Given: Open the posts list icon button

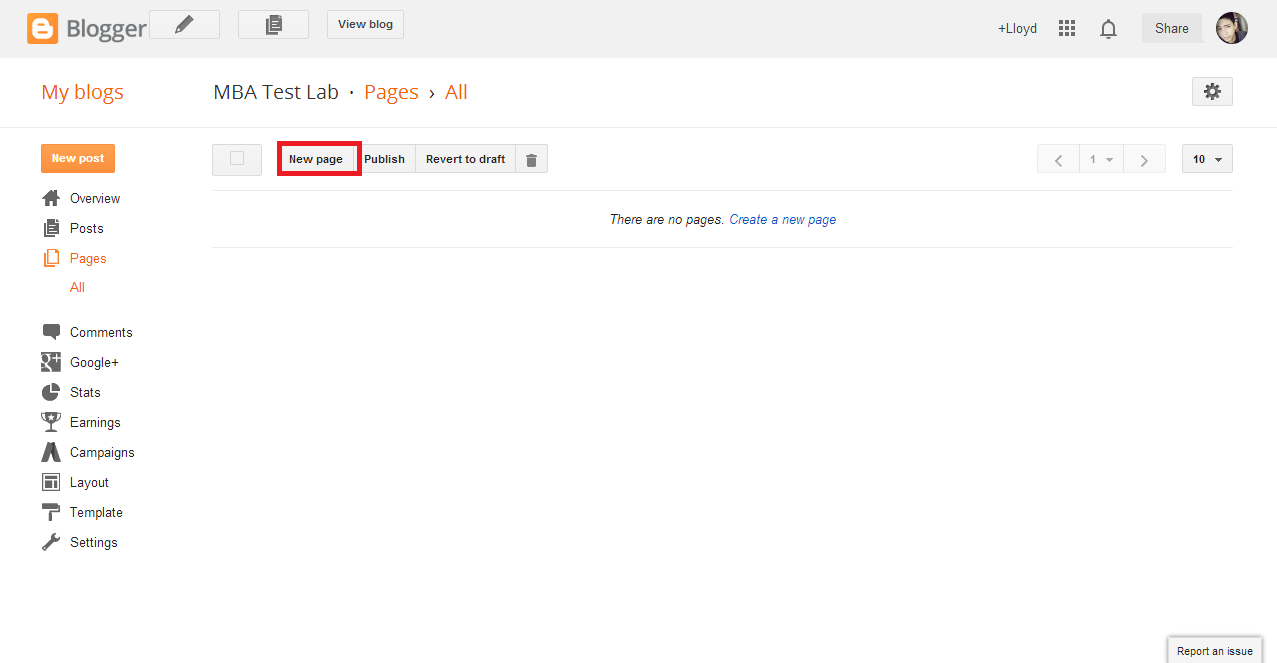Looking at the screenshot, I should click(x=273, y=24).
